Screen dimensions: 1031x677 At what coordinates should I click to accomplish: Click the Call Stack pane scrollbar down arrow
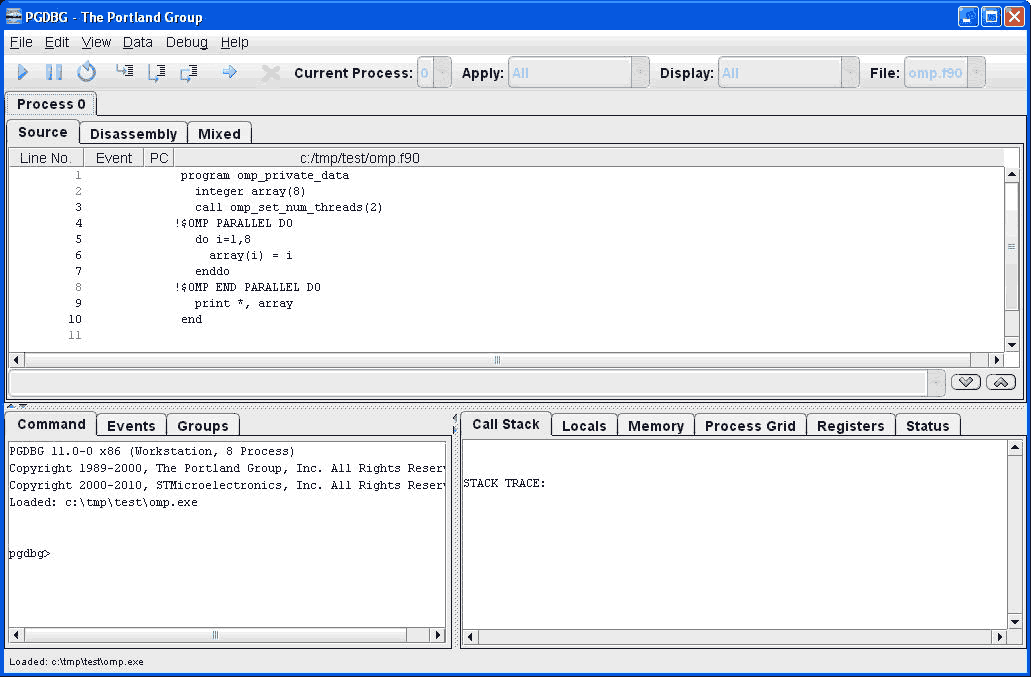(x=1015, y=621)
